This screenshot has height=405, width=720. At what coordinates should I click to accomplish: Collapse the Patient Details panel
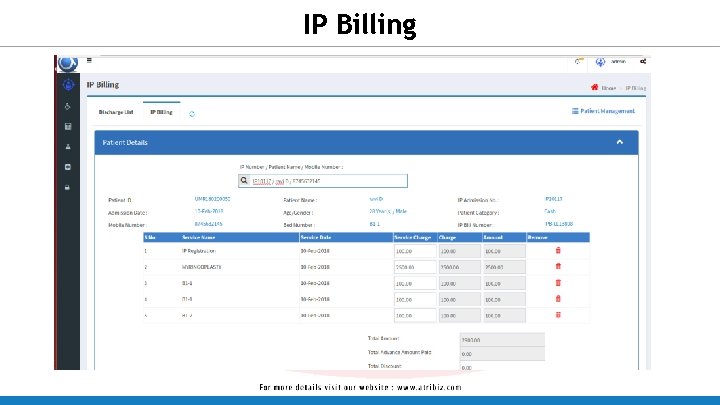pos(619,142)
